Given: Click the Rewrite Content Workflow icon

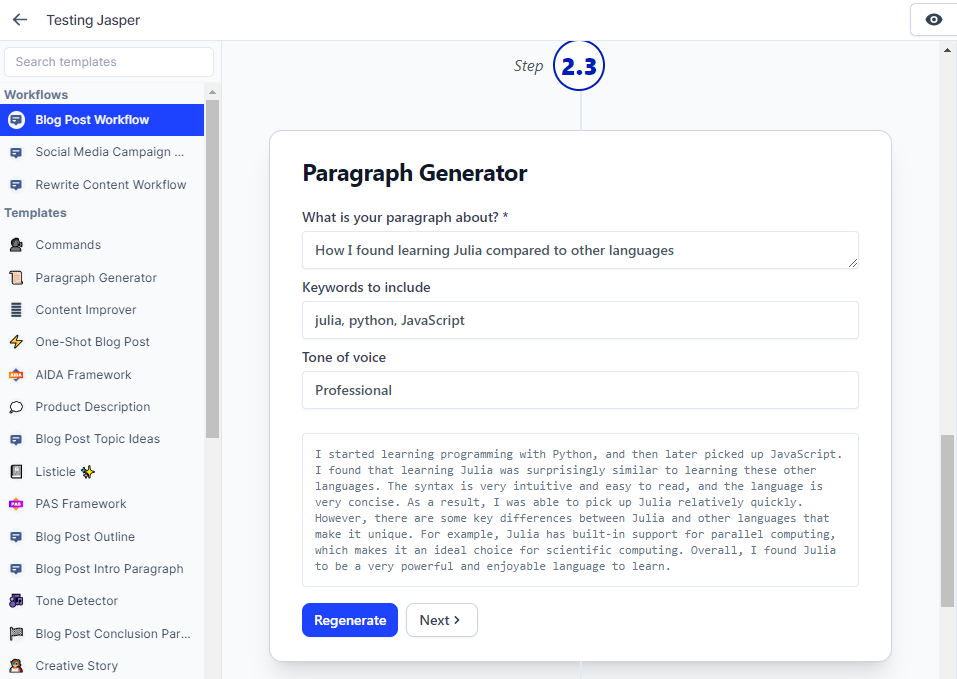Looking at the screenshot, I should pyautogui.click(x=16, y=185).
